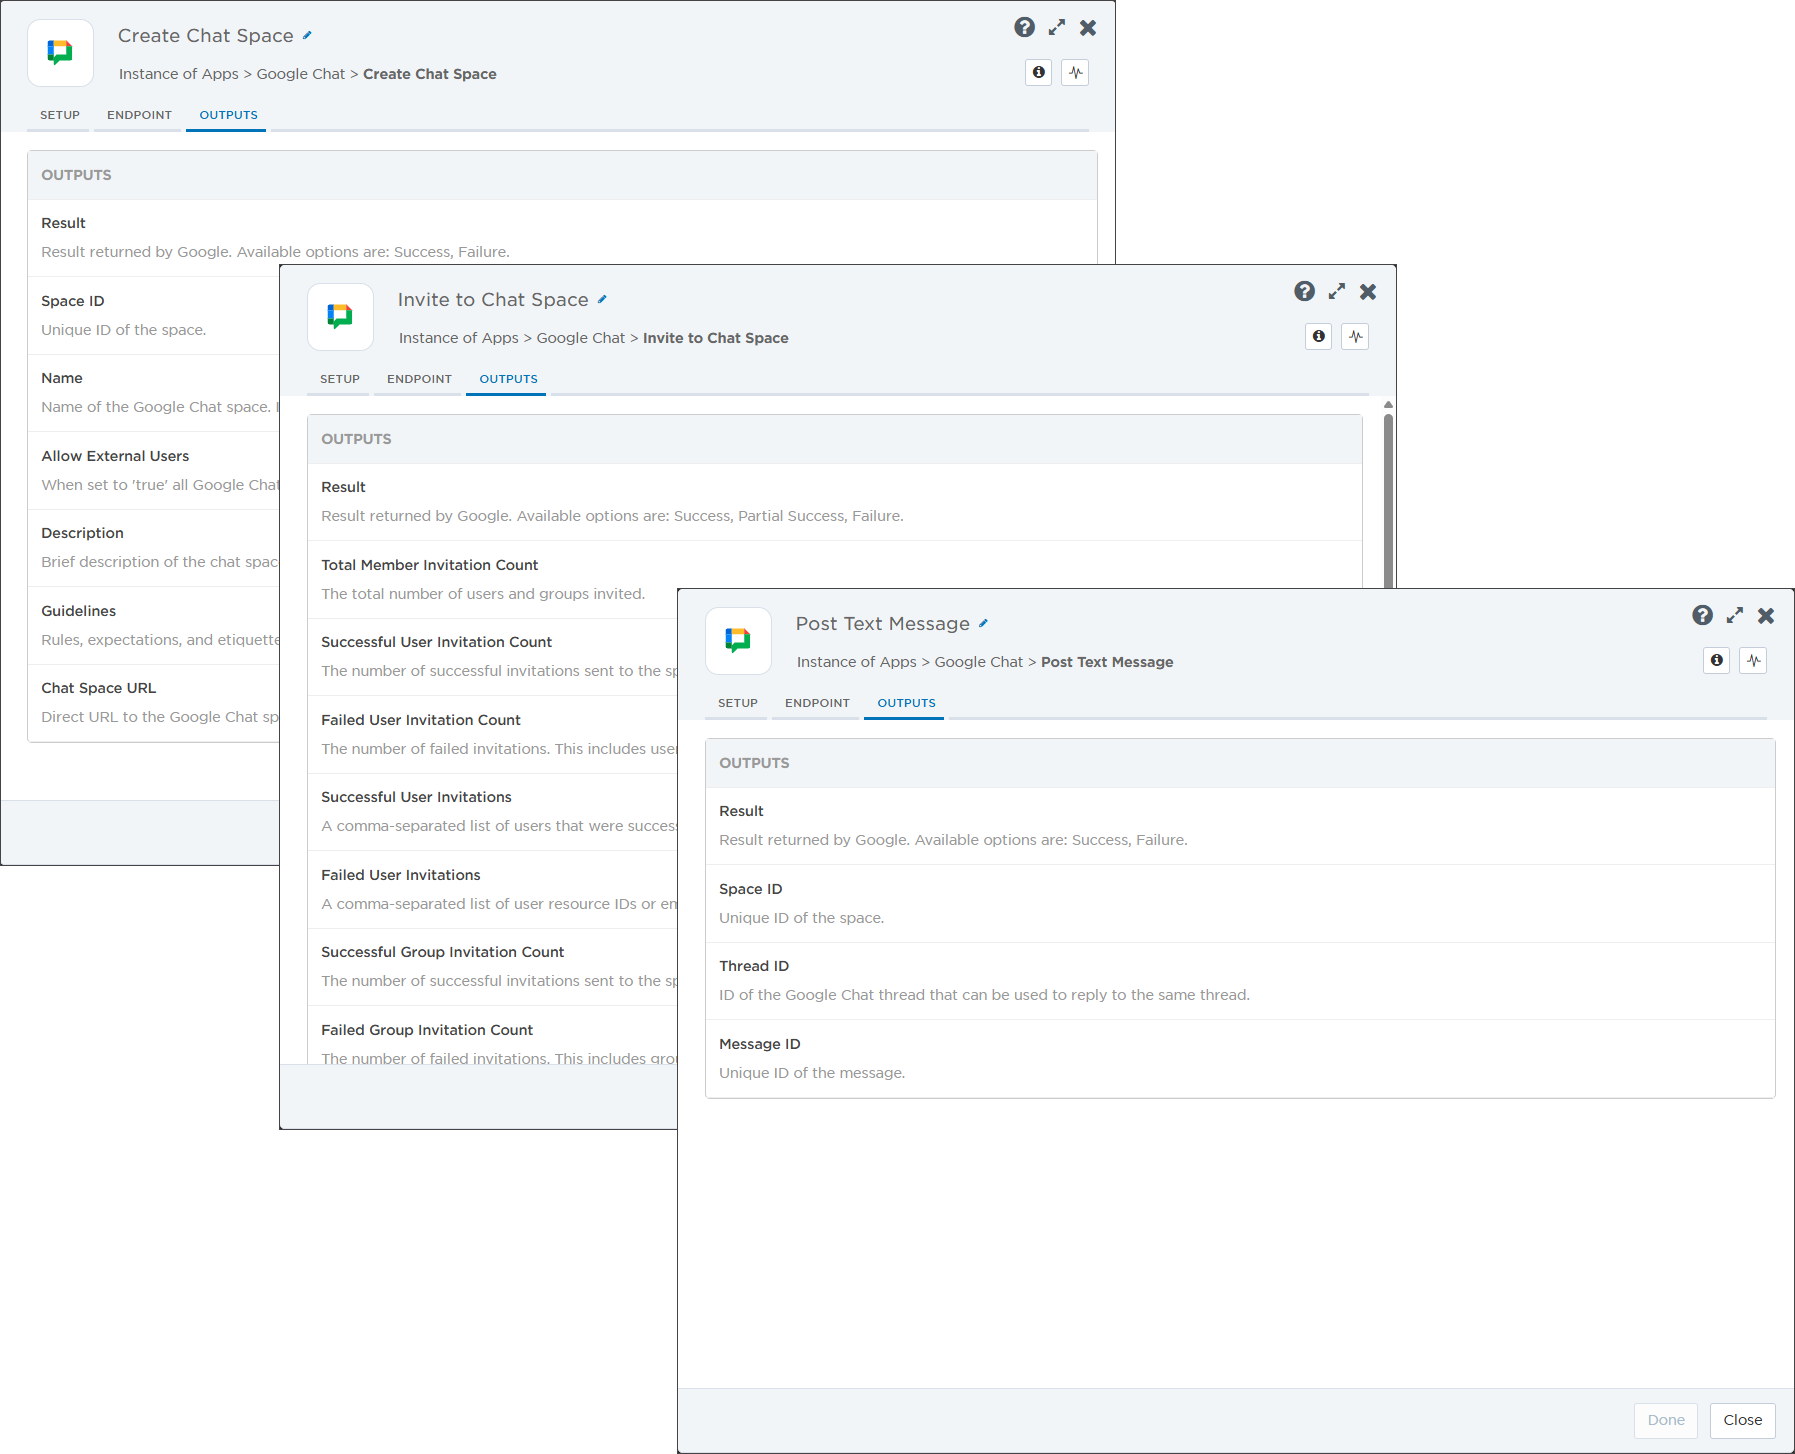The width and height of the screenshot is (1795, 1454).
Task: Close the Invite to Chat Space window
Action: point(1368,292)
